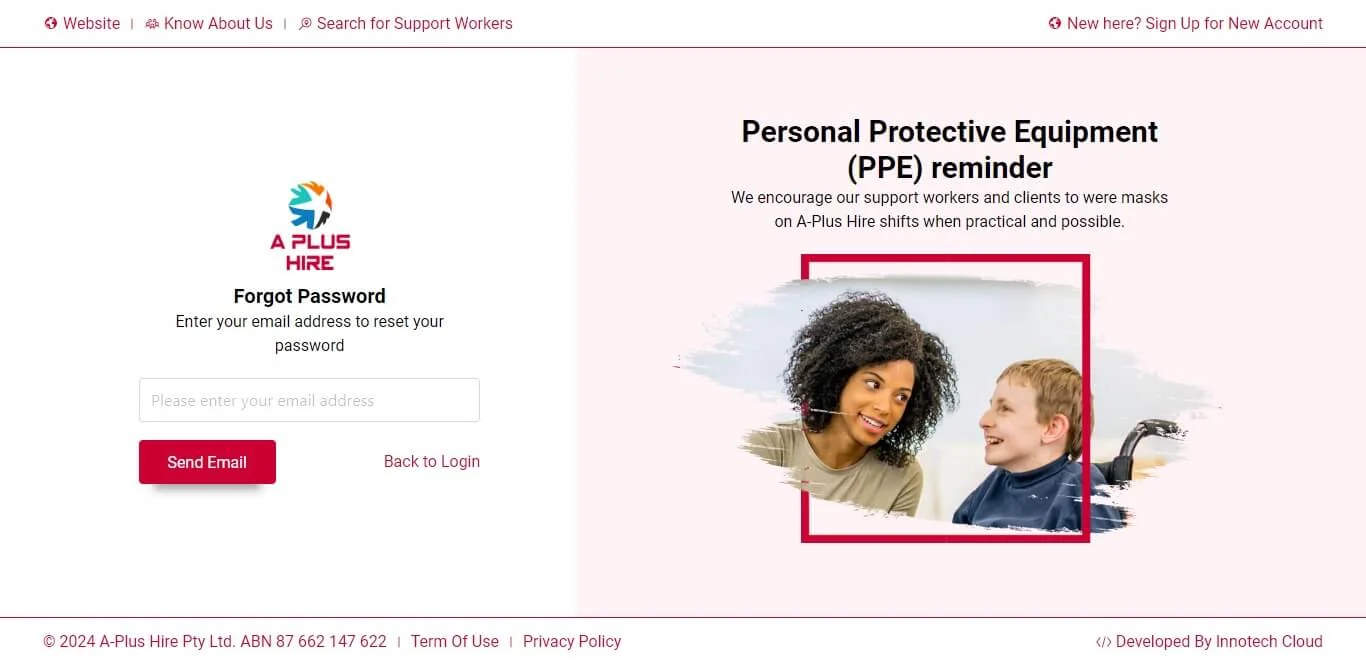Click the Forgot Password heading
The height and width of the screenshot is (665, 1366).
[x=309, y=296]
